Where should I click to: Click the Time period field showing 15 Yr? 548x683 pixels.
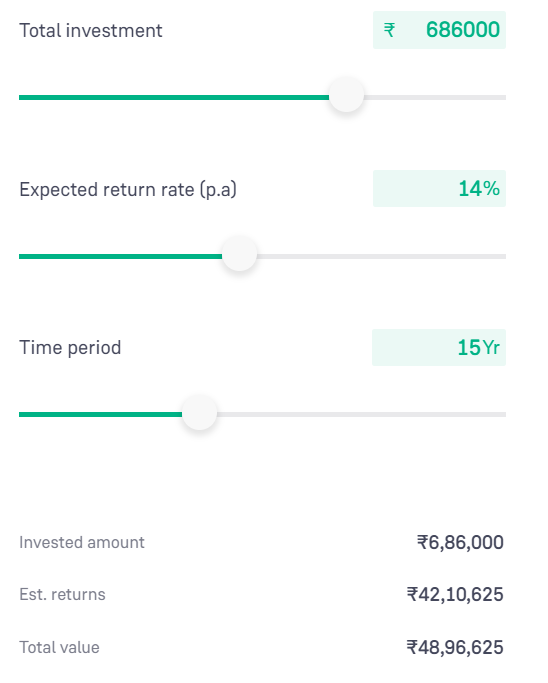pyautogui.click(x=439, y=347)
